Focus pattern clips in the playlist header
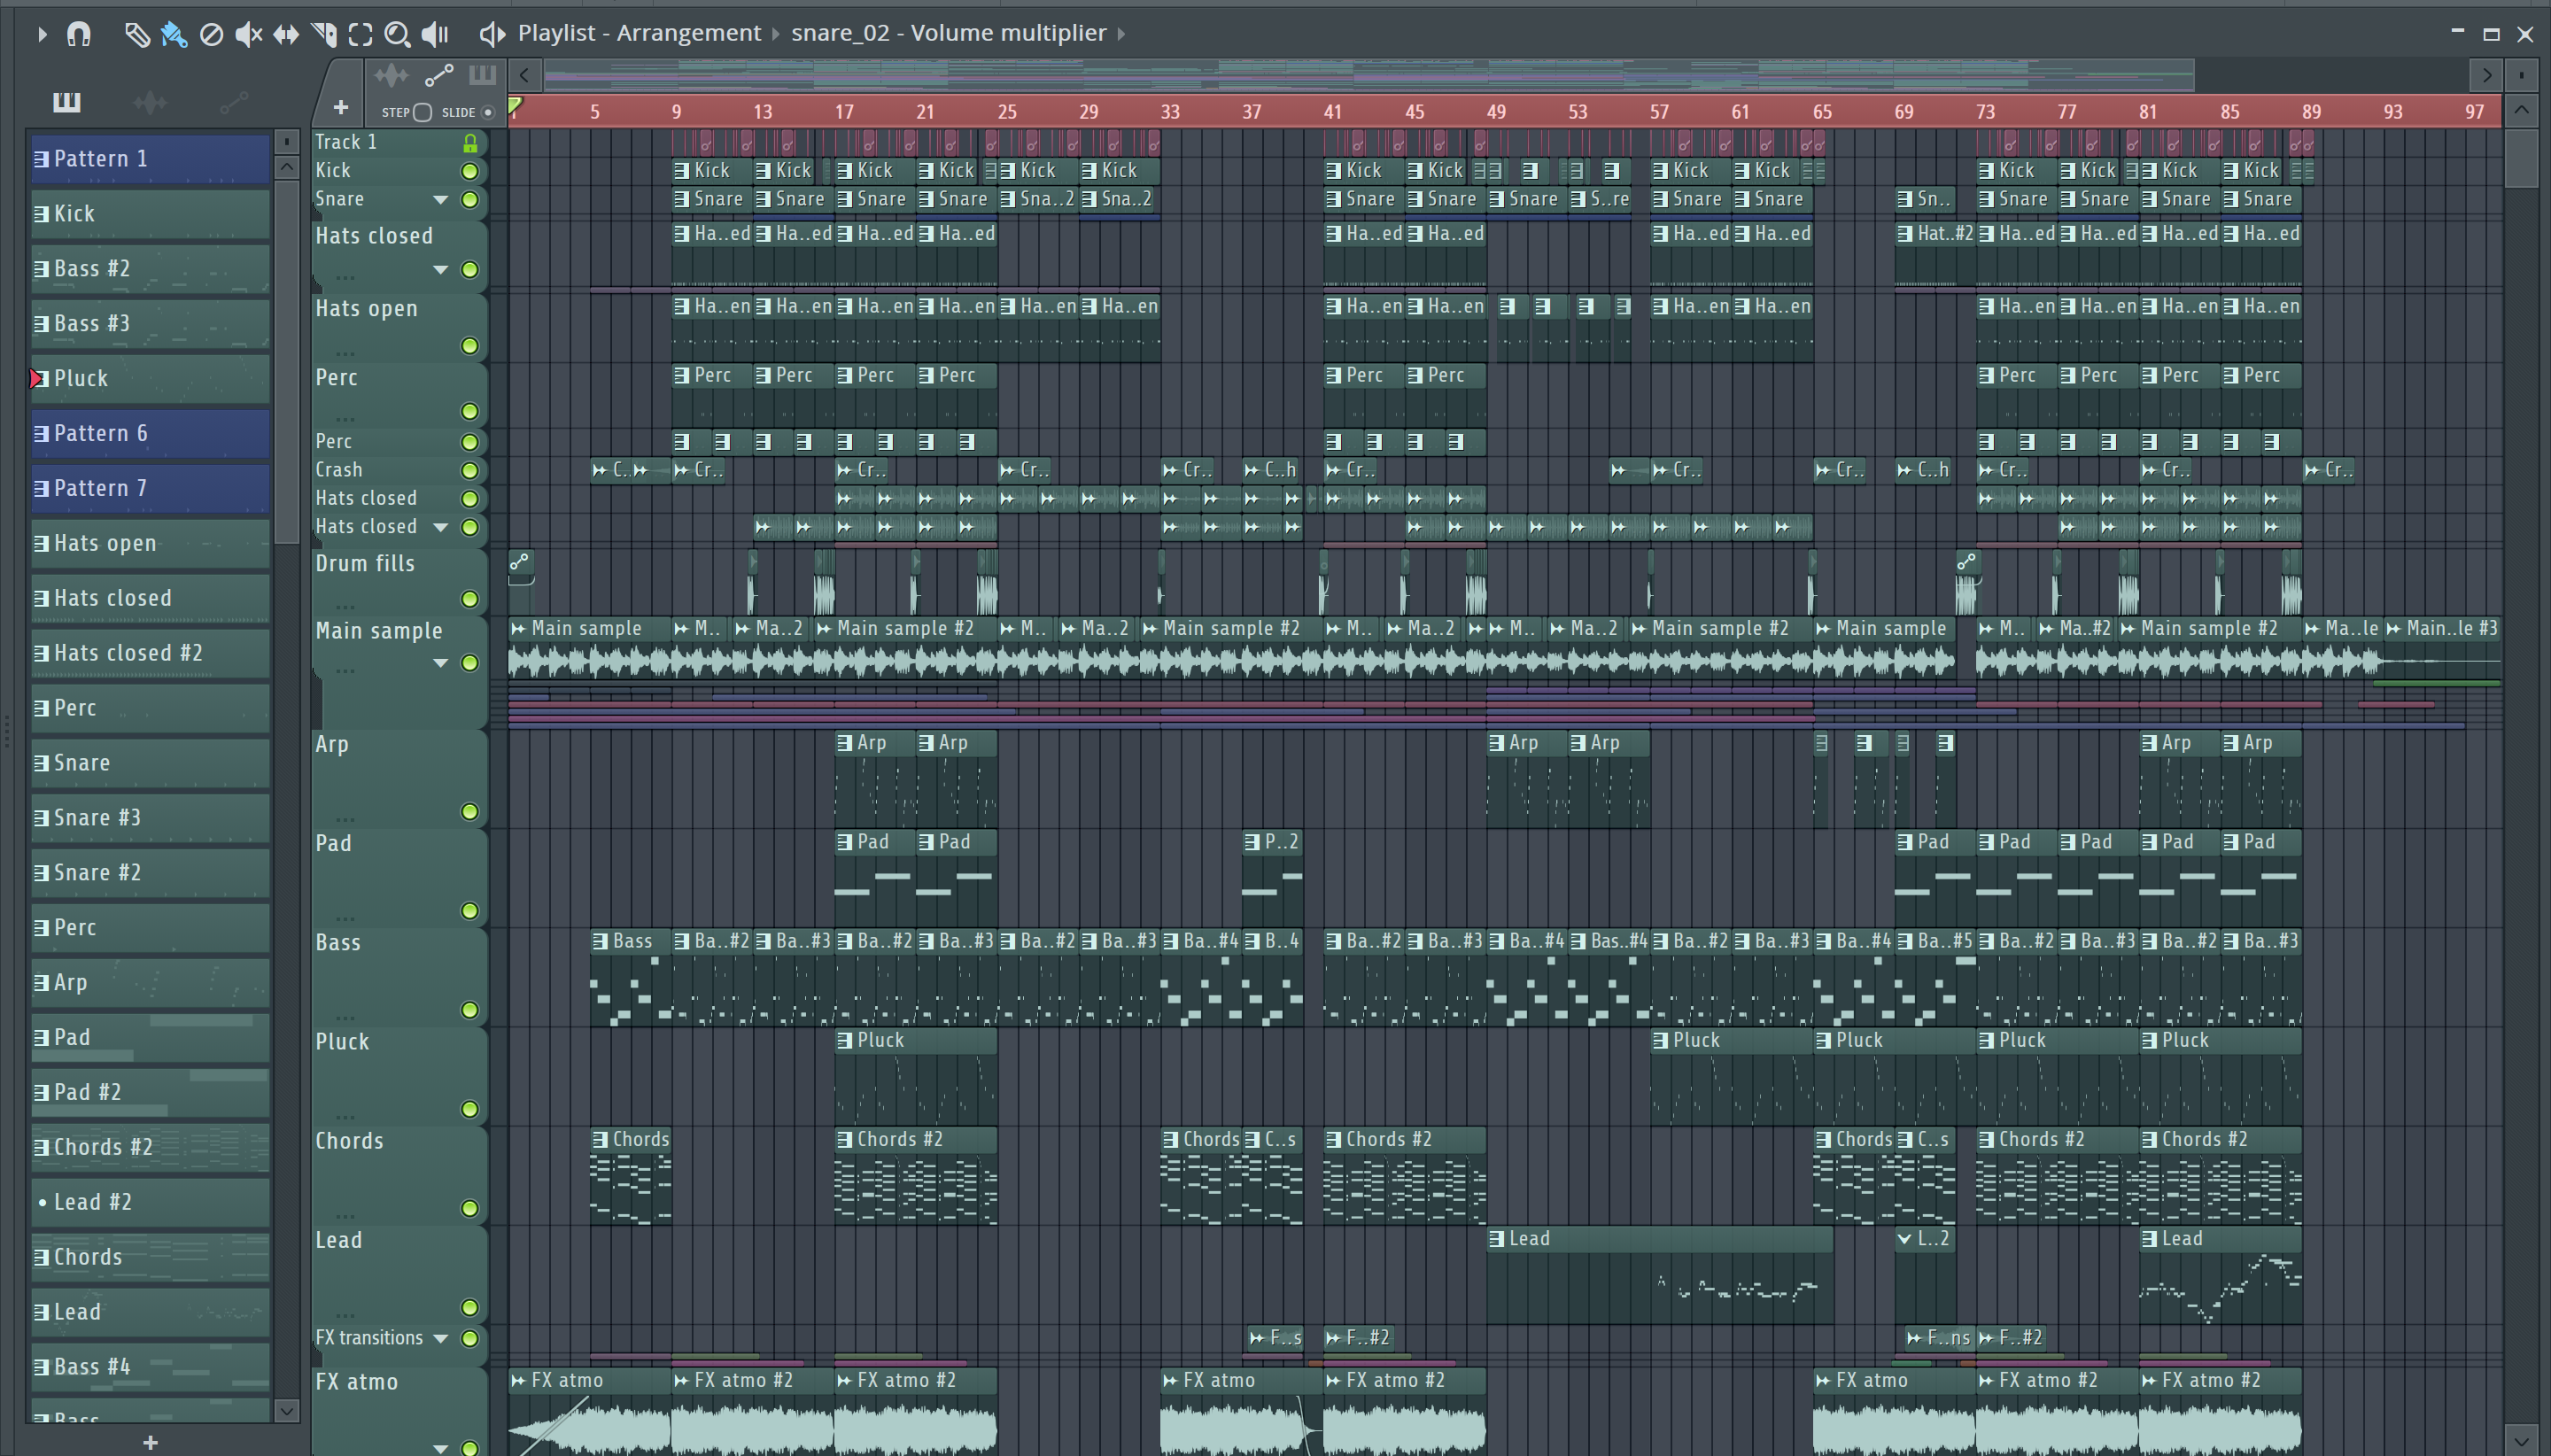Image resolution: width=2551 pixels, height=1456 pixels. point(482,75)
